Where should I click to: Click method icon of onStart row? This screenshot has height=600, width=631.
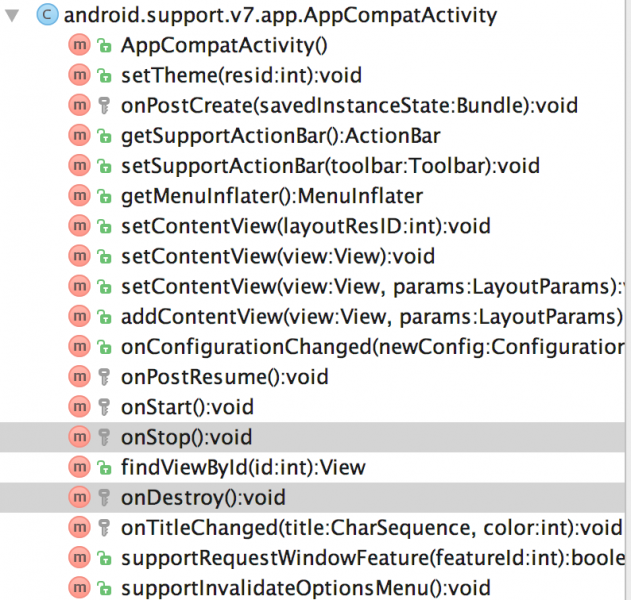tap(79, 407)
